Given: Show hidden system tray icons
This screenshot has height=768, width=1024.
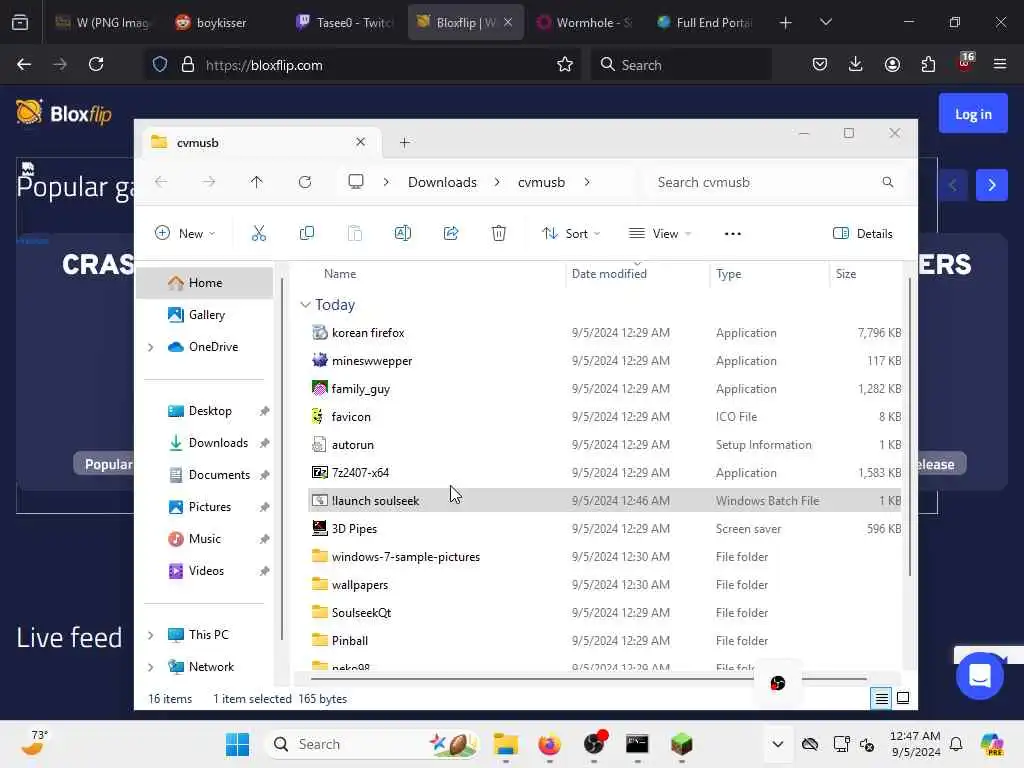Looking at the screenshot, I should [777, 744].
